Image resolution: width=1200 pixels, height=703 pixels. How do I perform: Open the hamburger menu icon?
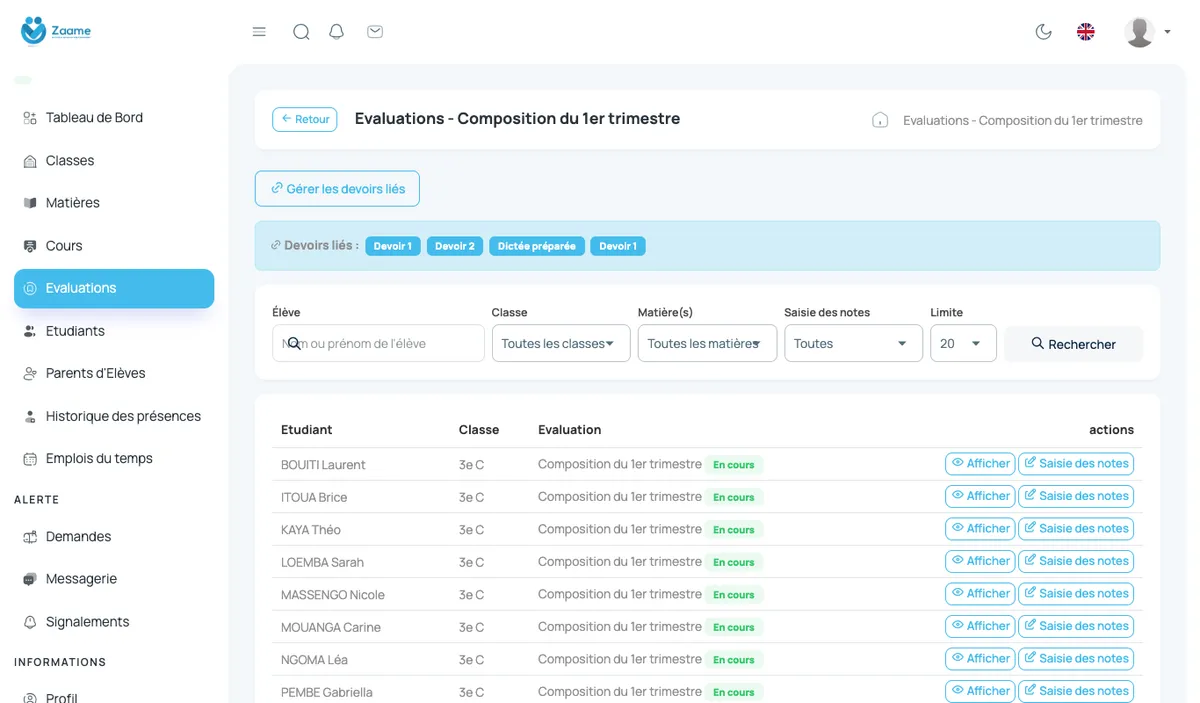coord(259,32)
